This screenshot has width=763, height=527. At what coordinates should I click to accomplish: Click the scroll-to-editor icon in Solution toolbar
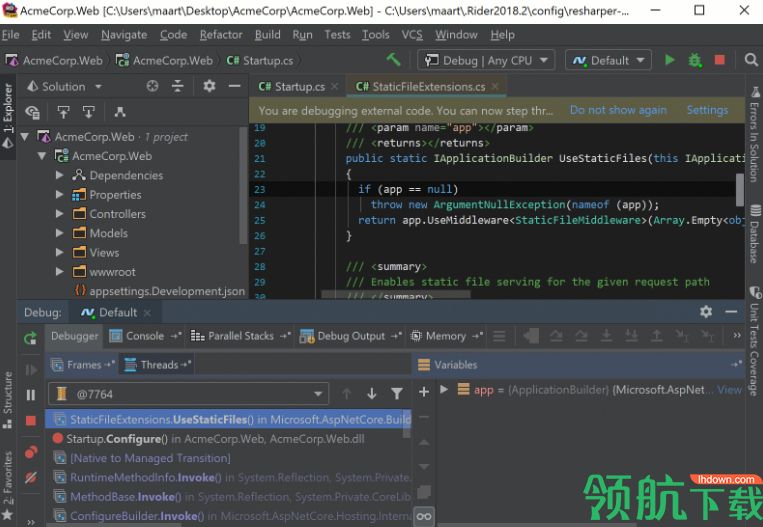[x=89, y=112]
